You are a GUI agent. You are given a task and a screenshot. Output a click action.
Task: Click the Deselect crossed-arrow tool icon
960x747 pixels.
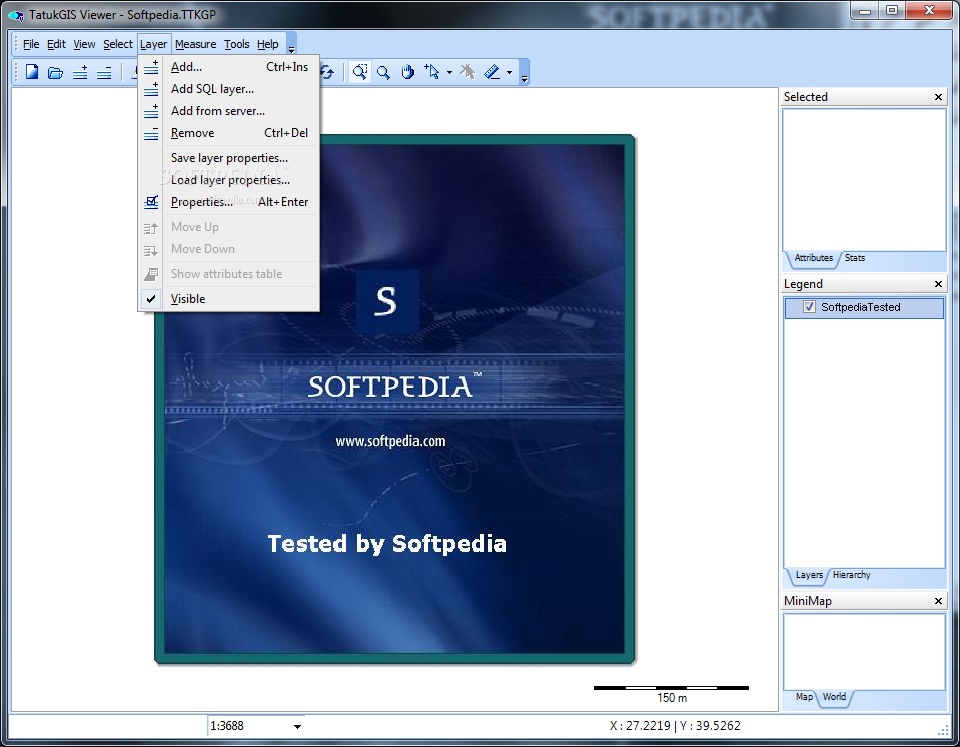click(x=468, y=72)
